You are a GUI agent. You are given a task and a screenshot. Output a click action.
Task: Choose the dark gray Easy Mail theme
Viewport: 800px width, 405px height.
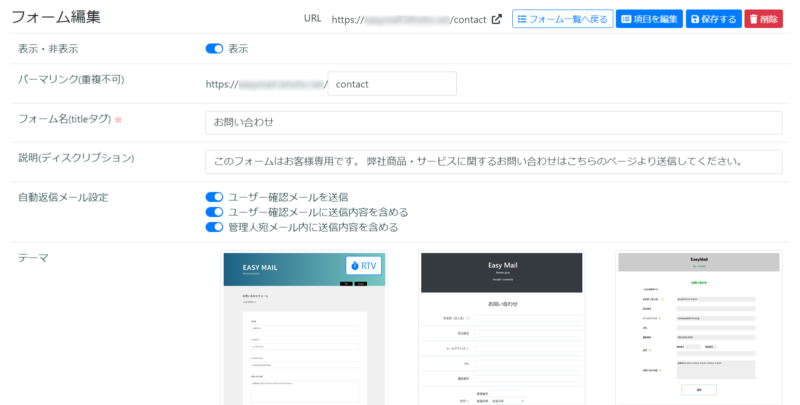pyautogui.click(x=502, y=328)
